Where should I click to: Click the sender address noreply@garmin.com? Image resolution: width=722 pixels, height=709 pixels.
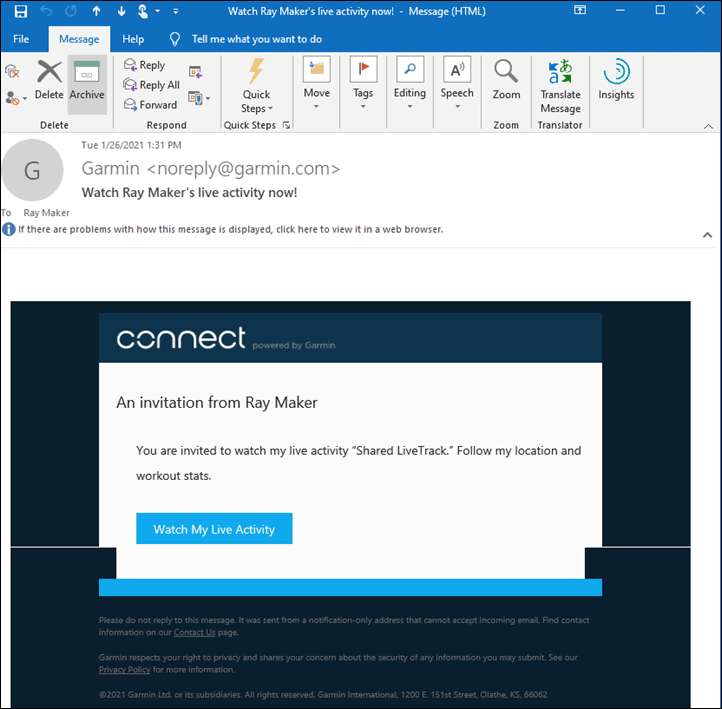244,169
